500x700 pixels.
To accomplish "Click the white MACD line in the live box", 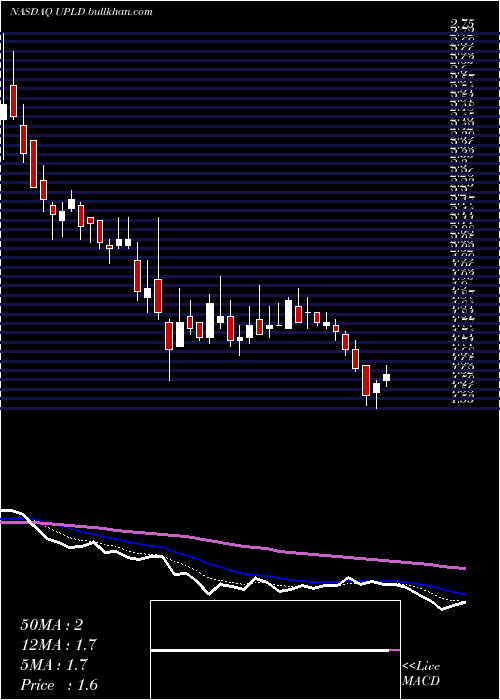I will click(270, 650).
